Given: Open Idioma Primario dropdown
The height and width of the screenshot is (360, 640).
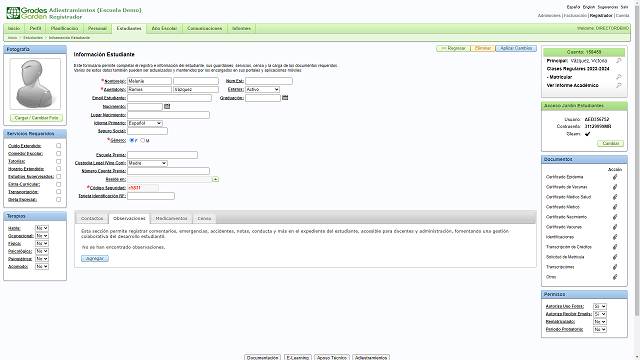Looking at the screenshot, I should click(x=145, y=123).
